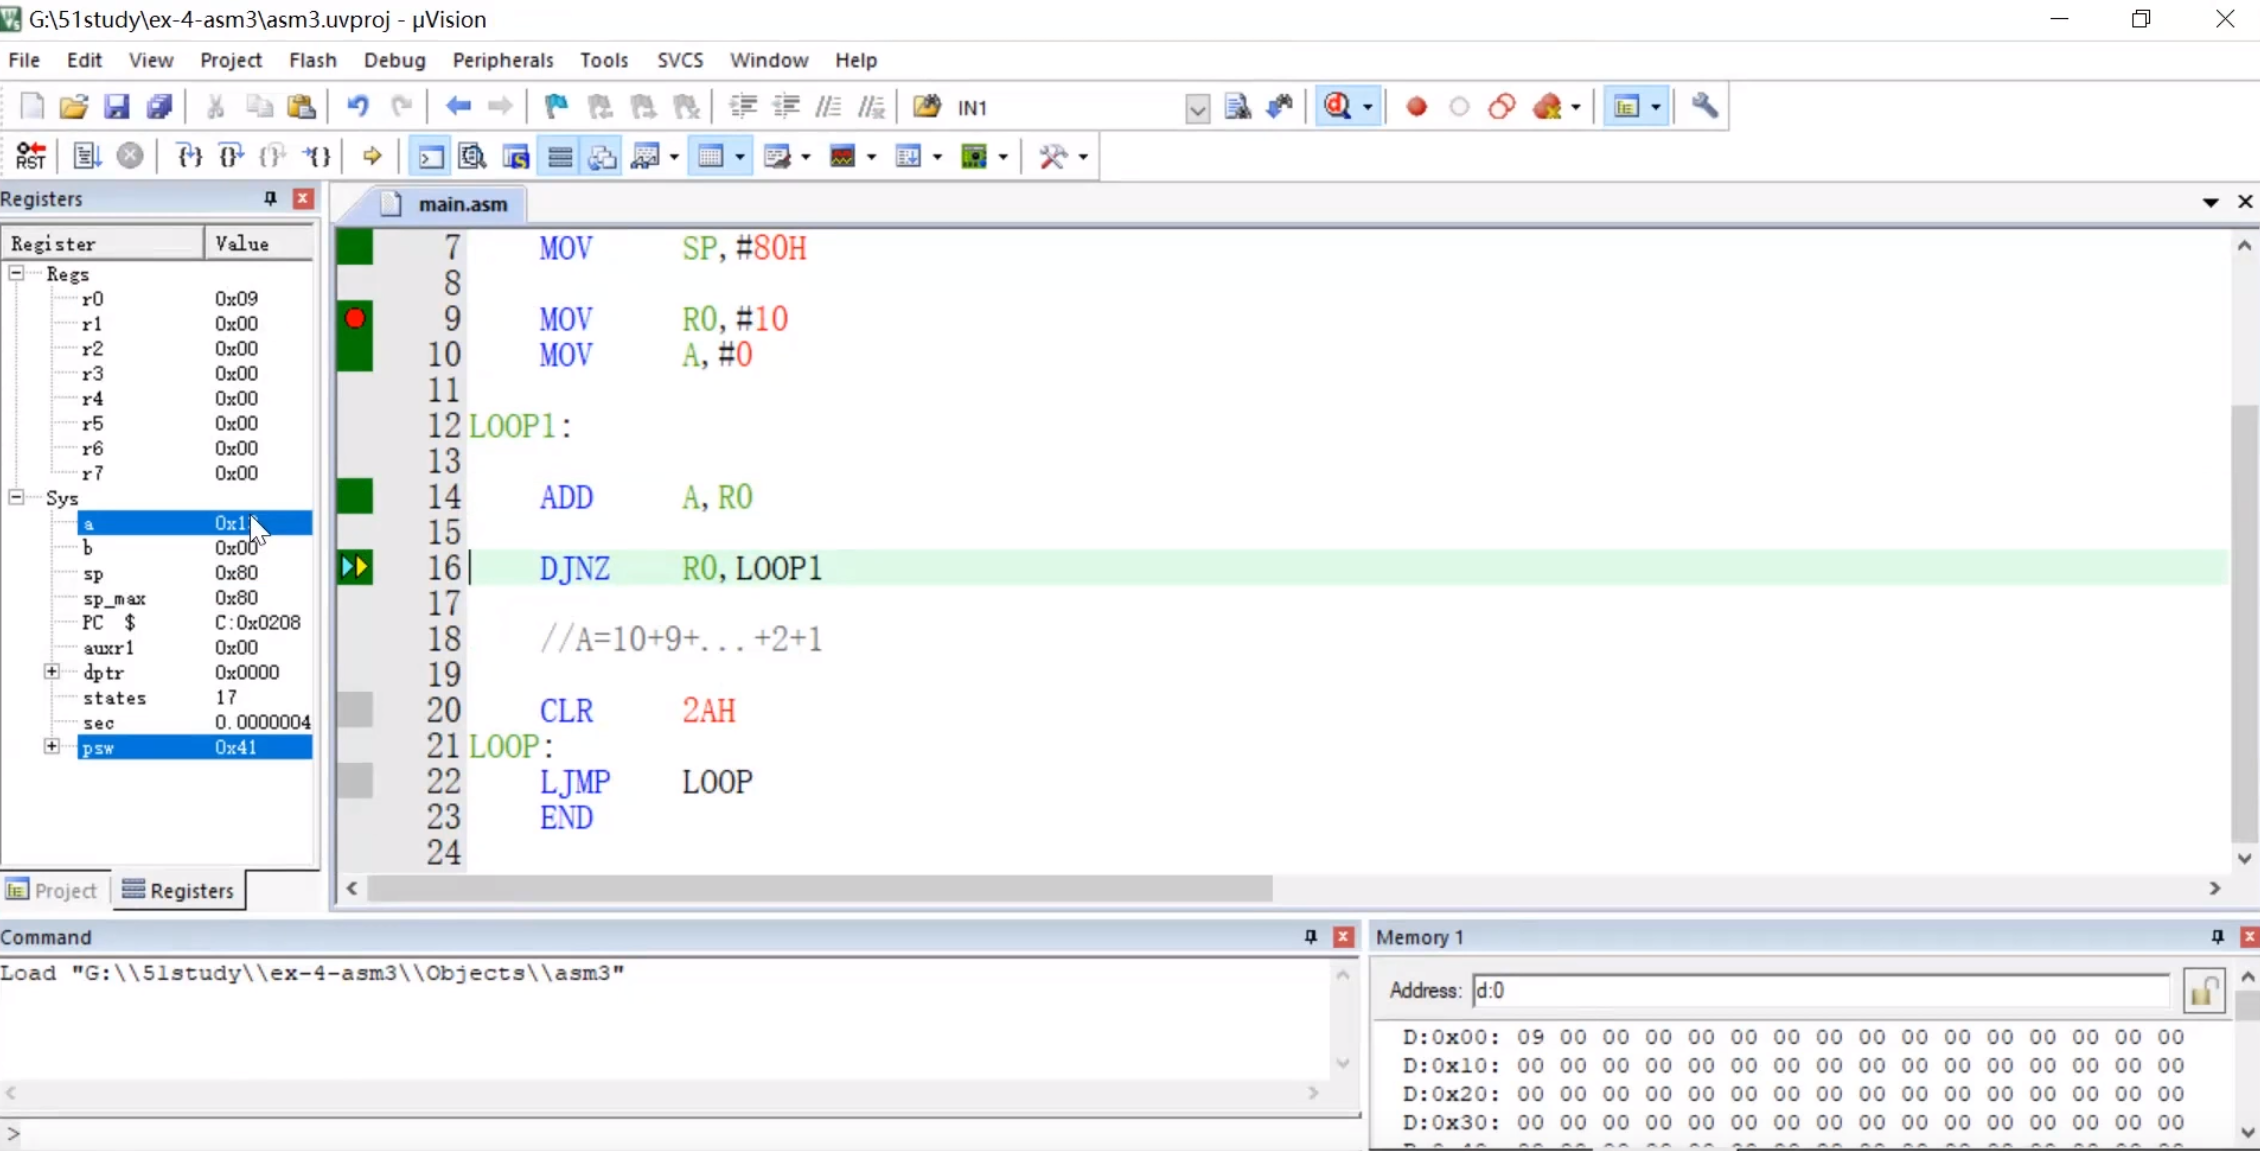Click incremental find binoculars icon
The width and height of the screenshot is (2260, 1151).
pos(1281,106)
